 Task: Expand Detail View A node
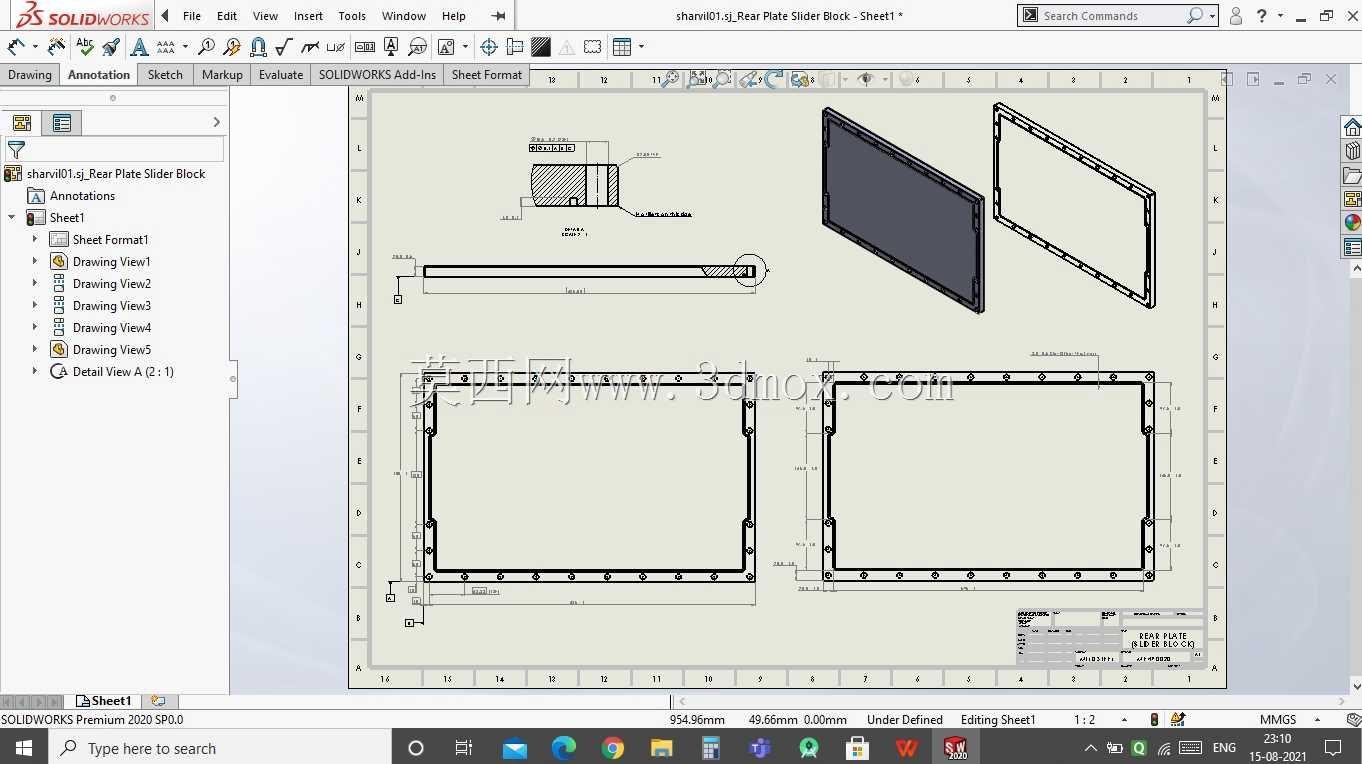point(35,371)
